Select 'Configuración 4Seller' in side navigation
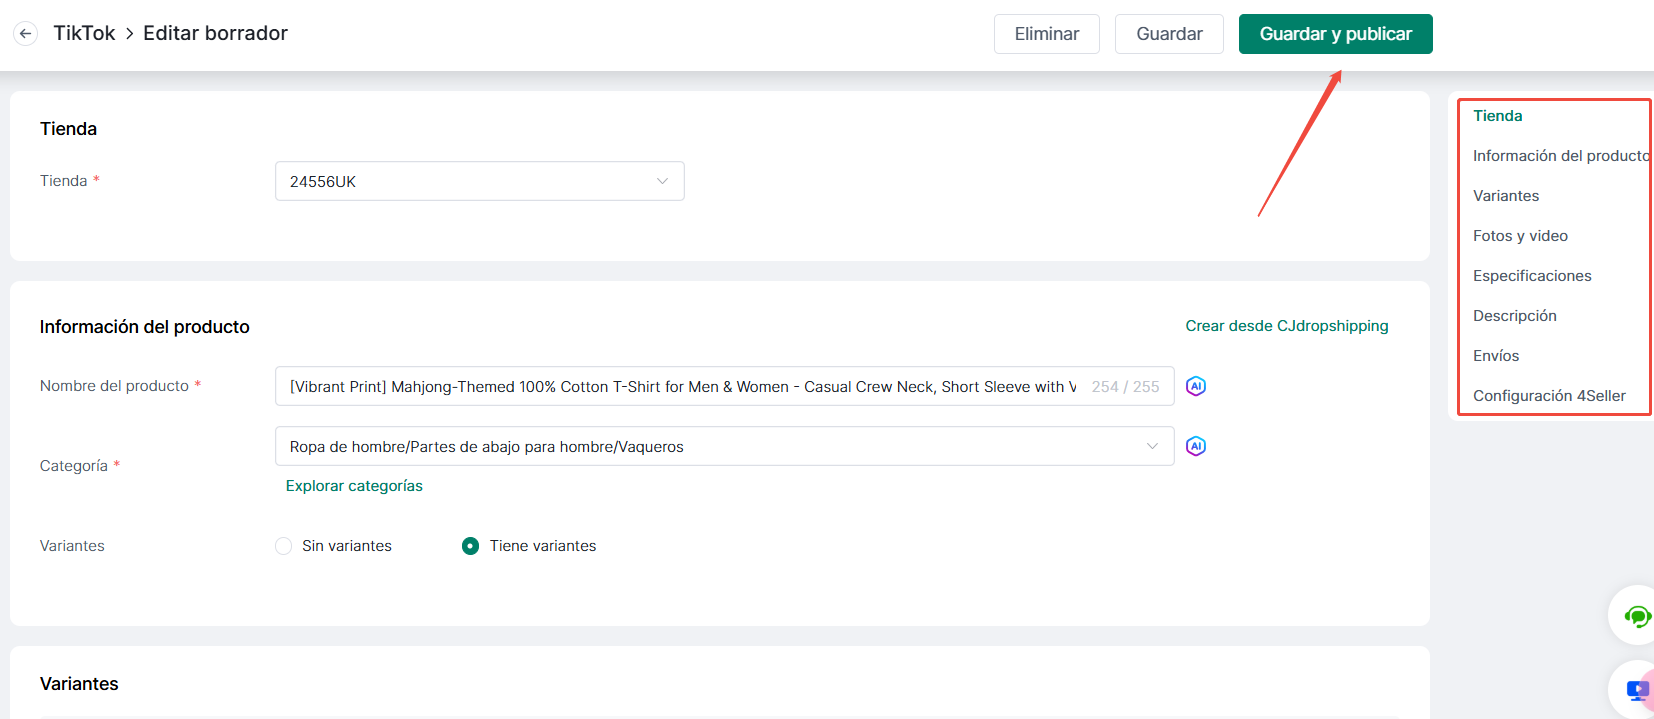The image size is (1654, 719). point(1548,396)
